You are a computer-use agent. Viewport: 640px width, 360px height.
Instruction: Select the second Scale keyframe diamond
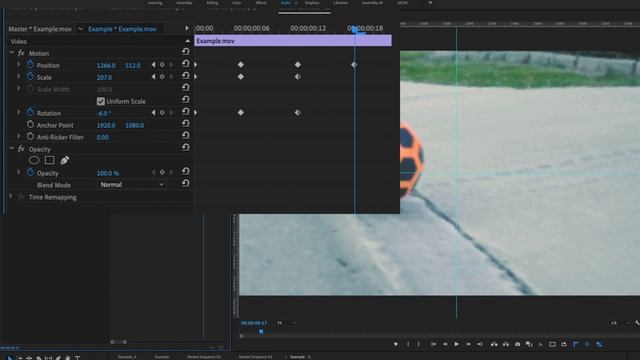point(298,76)
